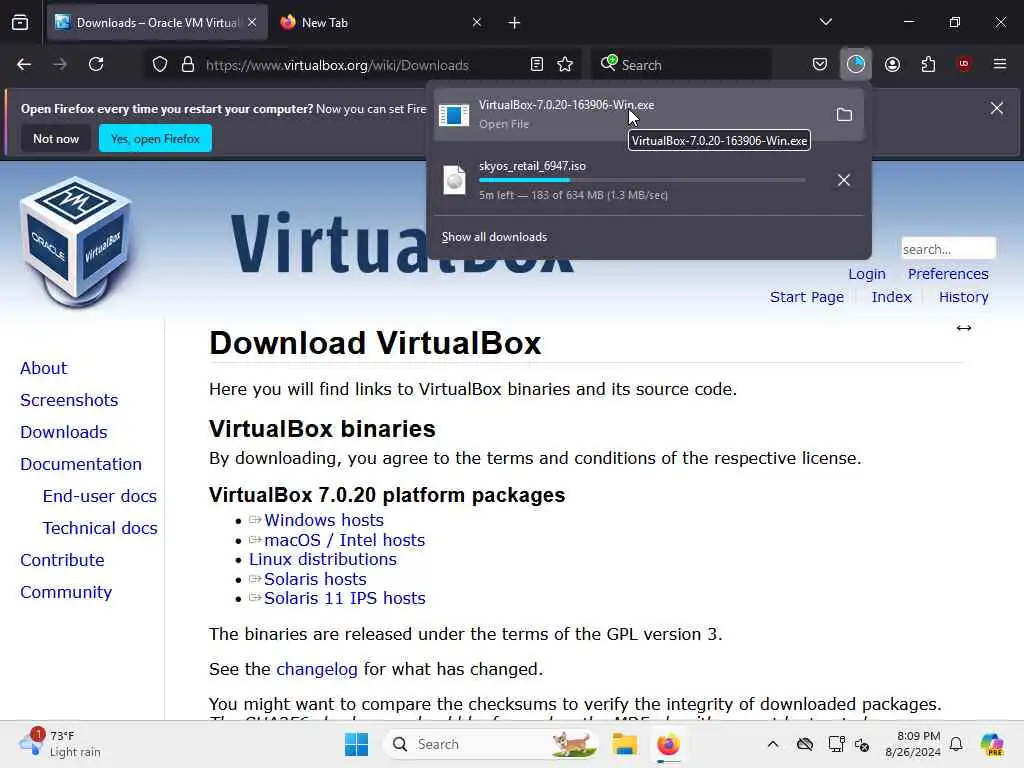Image resolution: width=1024 pixels, height=768 pixels.
Task: Open Screenshots in the sidebar
Action: click(x=69, y=400)
